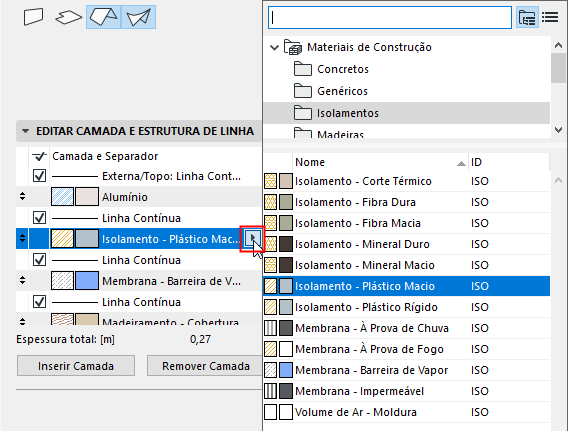Click reorder handle of Membrana layer
The height and width of the screenshot is (431, 568).
coord(22,280)
